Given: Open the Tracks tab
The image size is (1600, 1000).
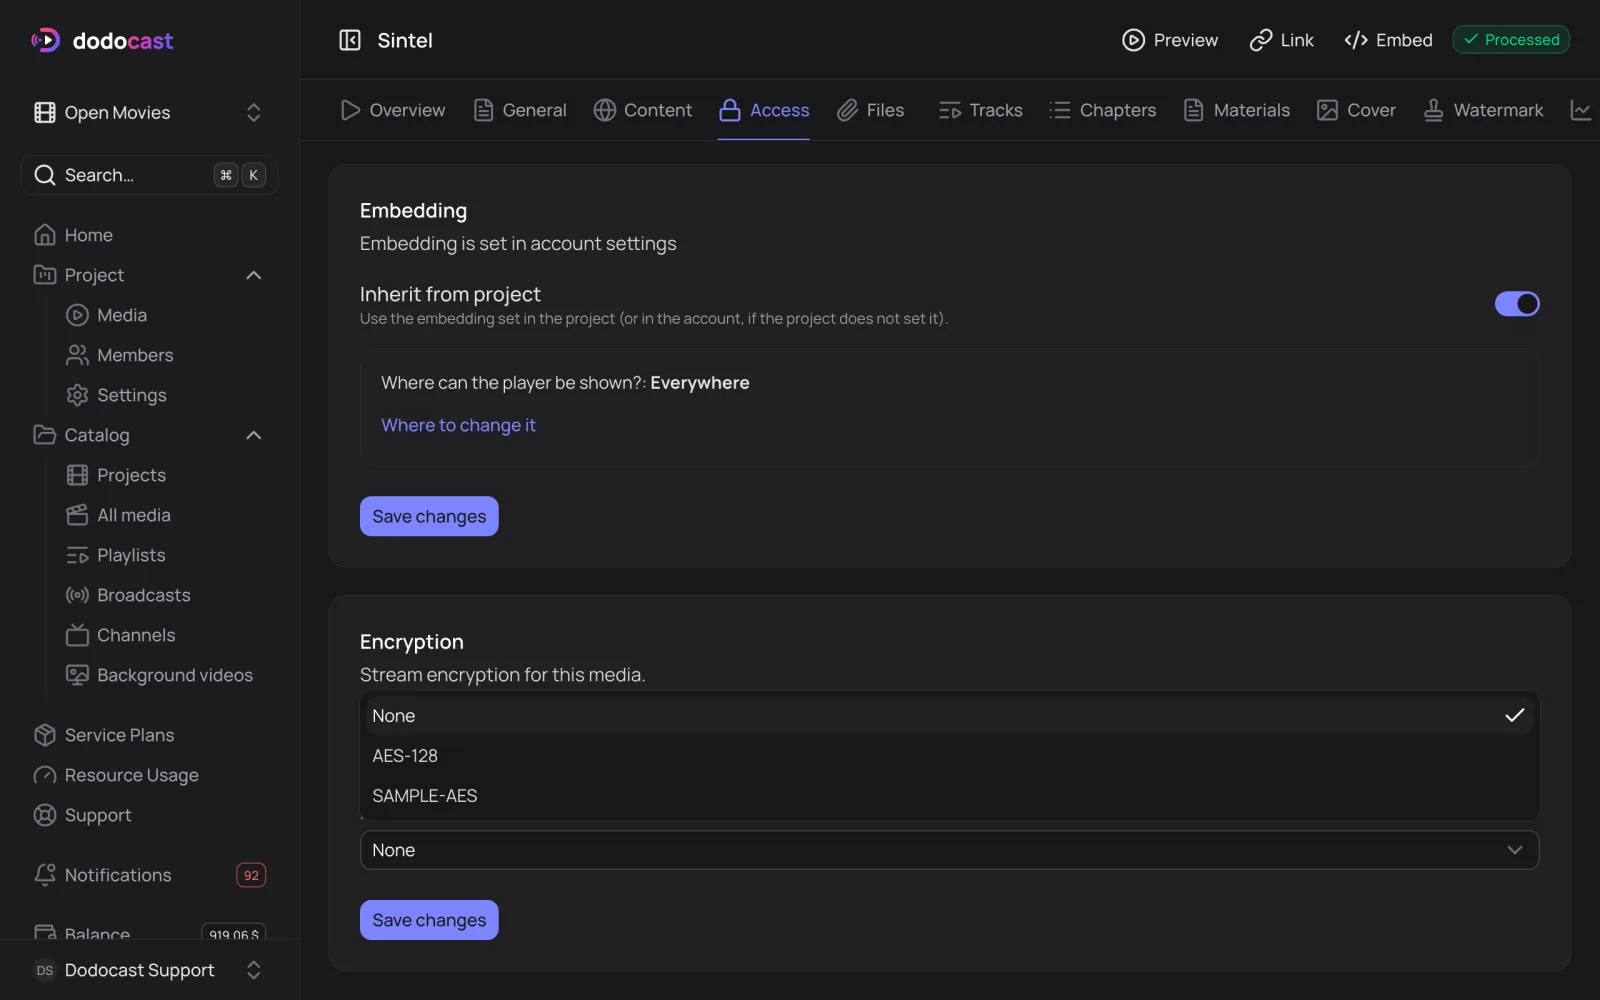Looking at the screenshot, I should click(x=981, y=110).
